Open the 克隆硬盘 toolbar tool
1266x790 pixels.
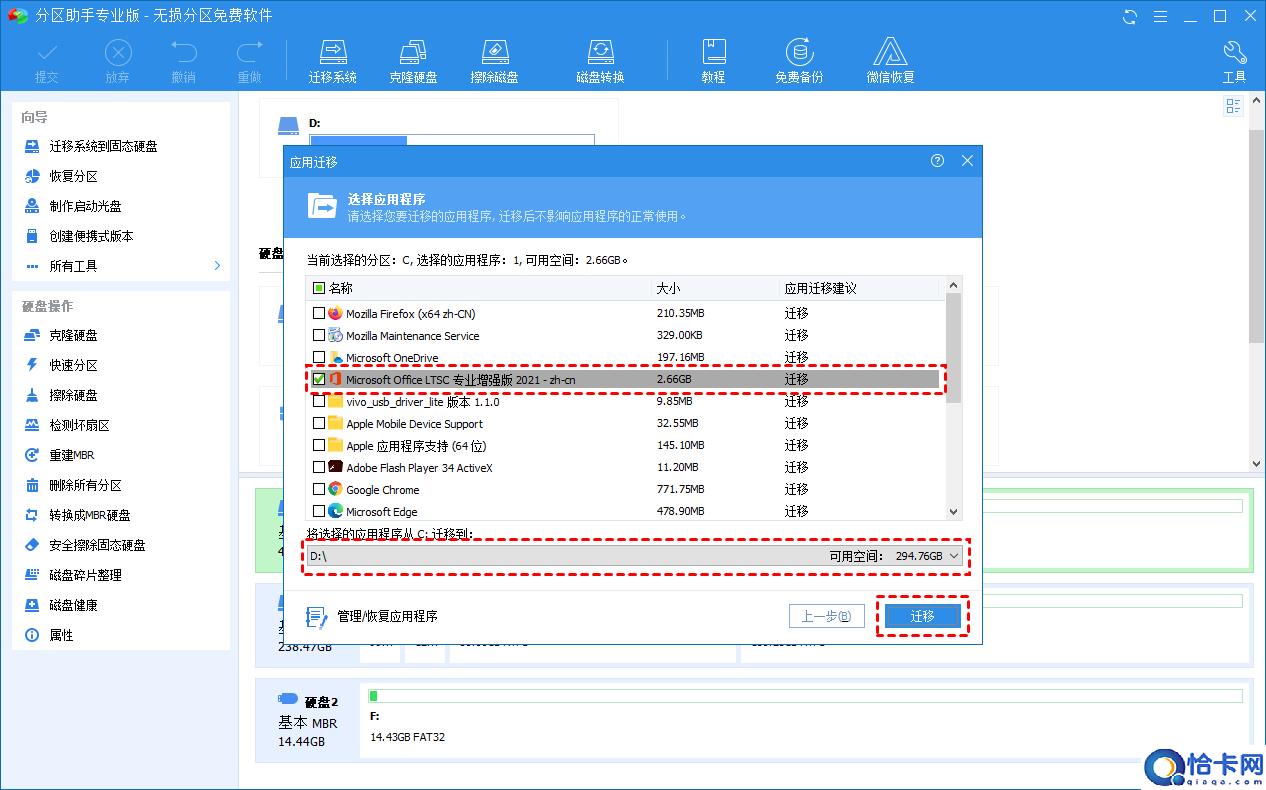[x=413, y=61]
